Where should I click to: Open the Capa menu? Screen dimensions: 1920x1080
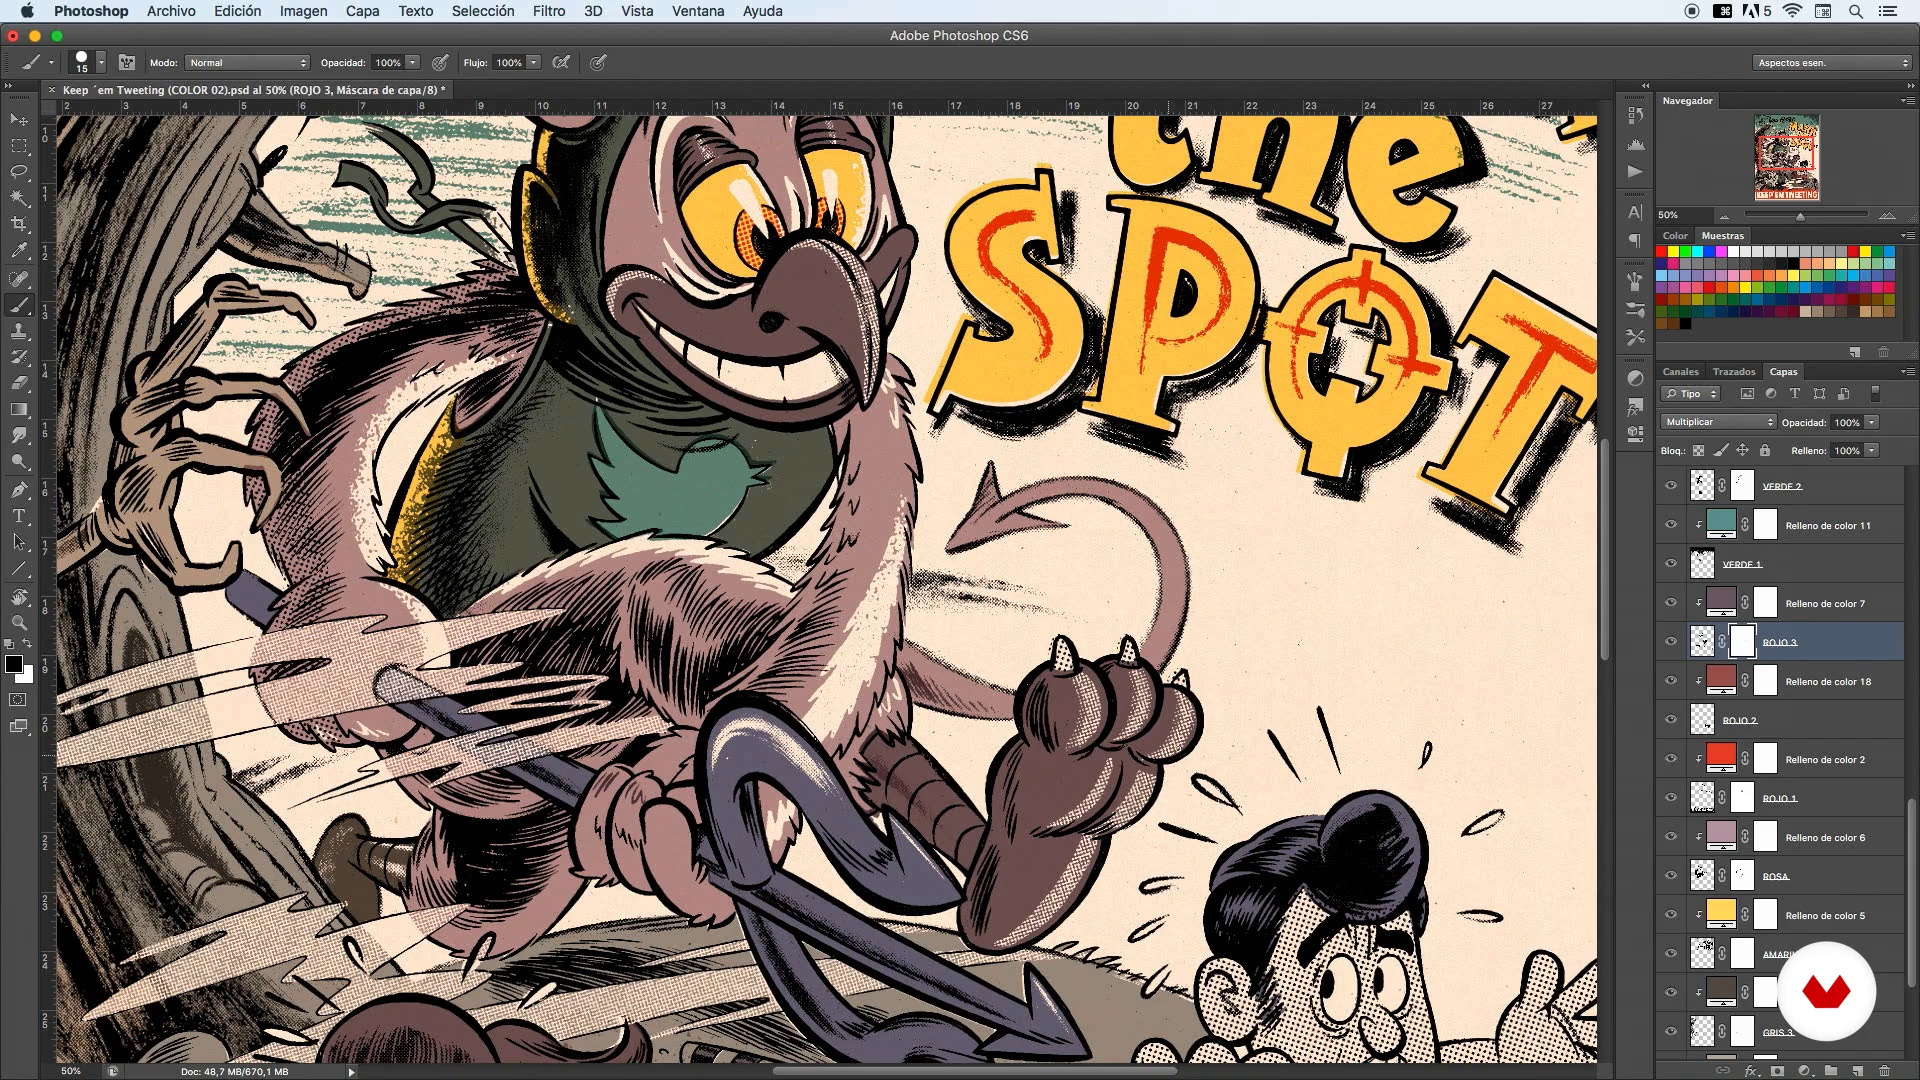362,11
